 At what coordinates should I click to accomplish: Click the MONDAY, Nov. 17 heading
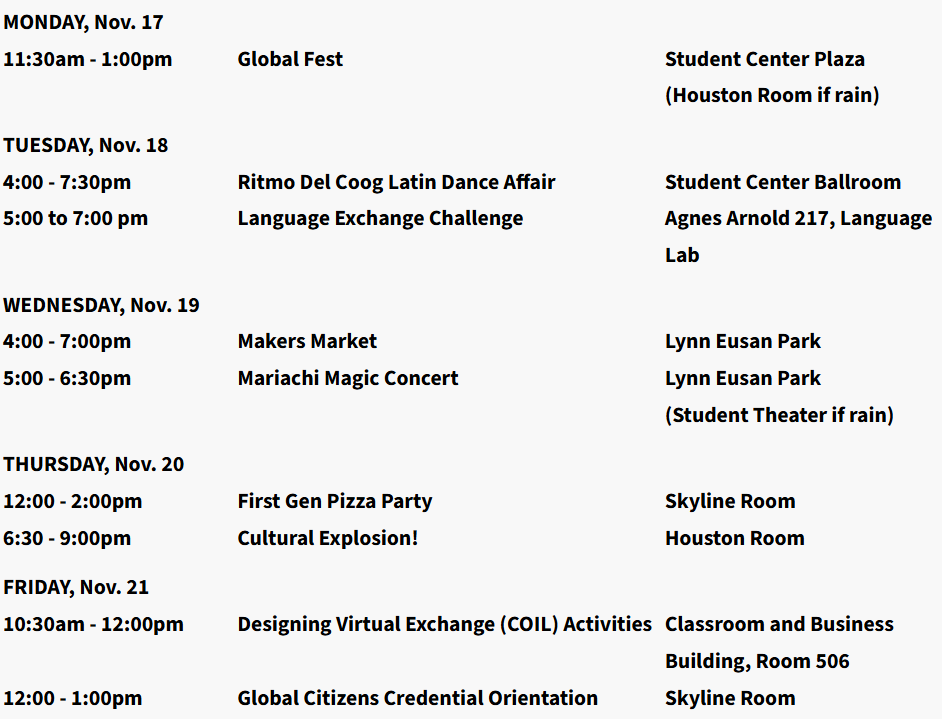tap(83, 22)
